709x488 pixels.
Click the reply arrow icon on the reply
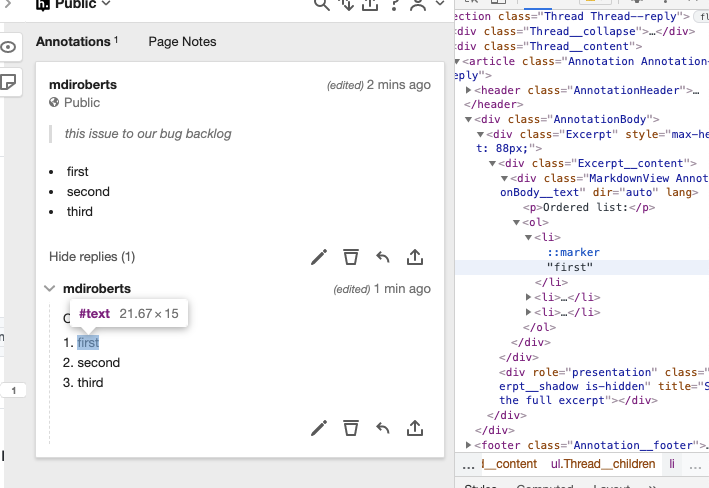[383, 428]
